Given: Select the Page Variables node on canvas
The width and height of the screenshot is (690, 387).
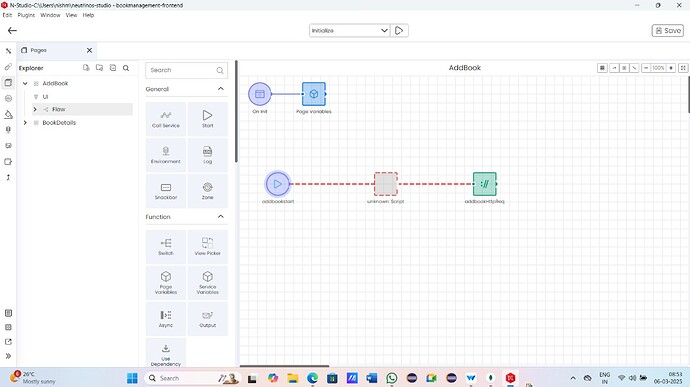Looking at the screenshot, I should 314,94.
